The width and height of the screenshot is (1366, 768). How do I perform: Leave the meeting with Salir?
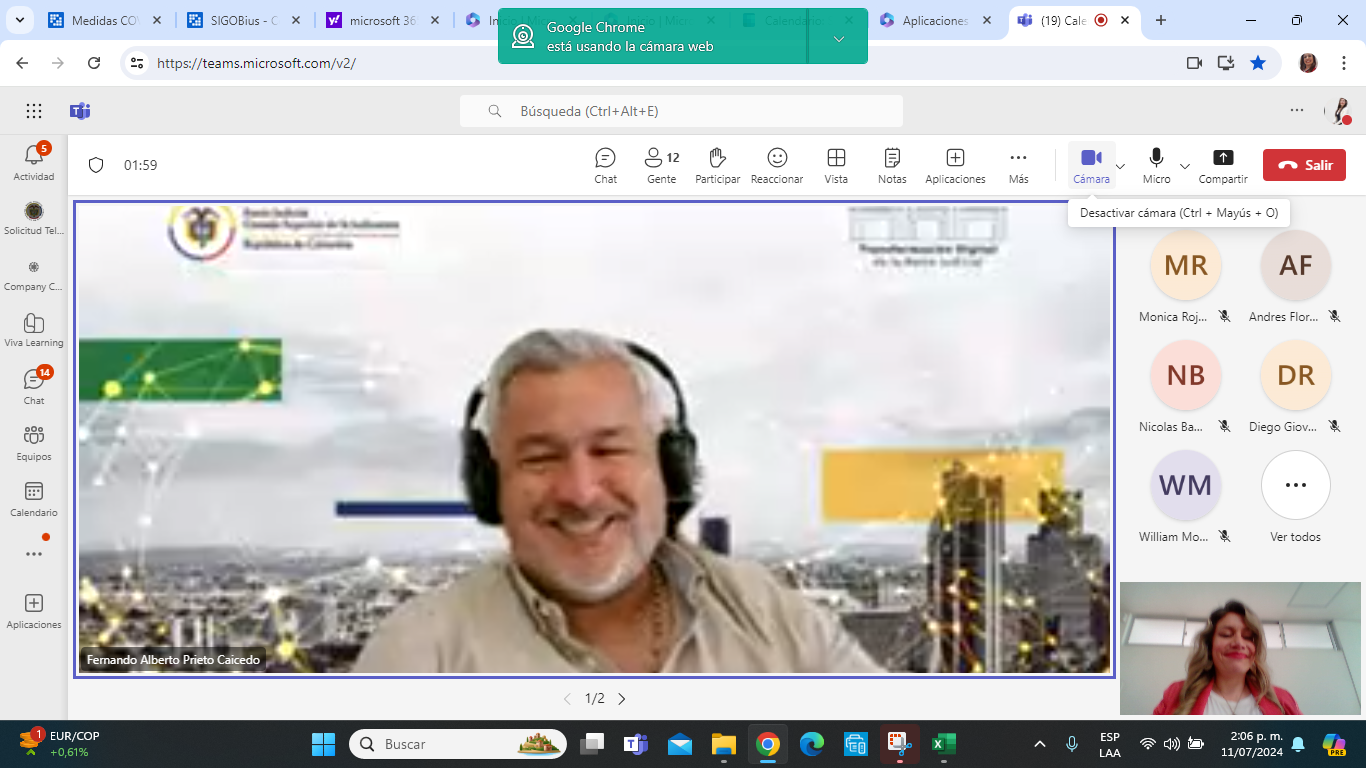coord(1304,165)
